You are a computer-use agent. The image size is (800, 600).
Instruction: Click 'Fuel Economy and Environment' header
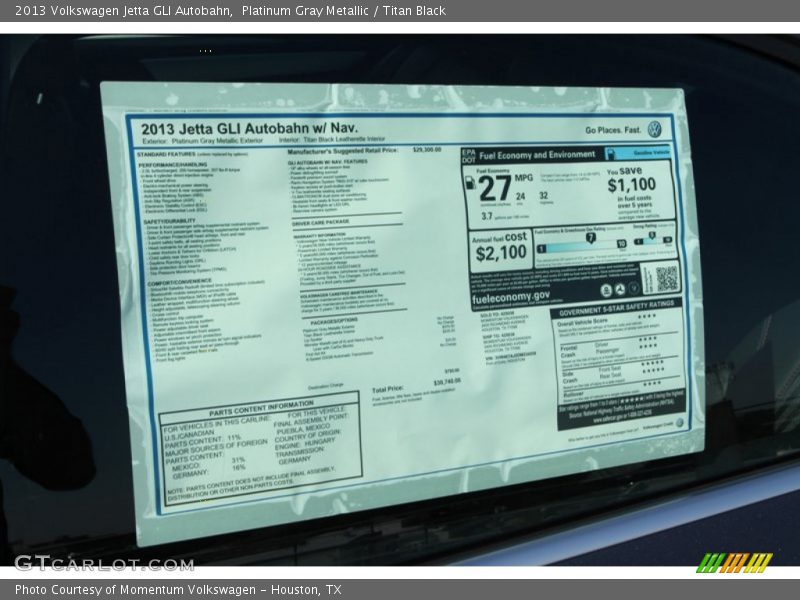tap(537, 155)
